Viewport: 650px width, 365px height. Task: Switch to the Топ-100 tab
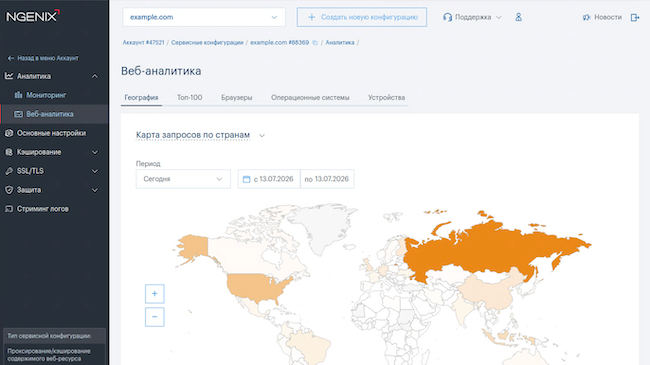tap(189, 97)
